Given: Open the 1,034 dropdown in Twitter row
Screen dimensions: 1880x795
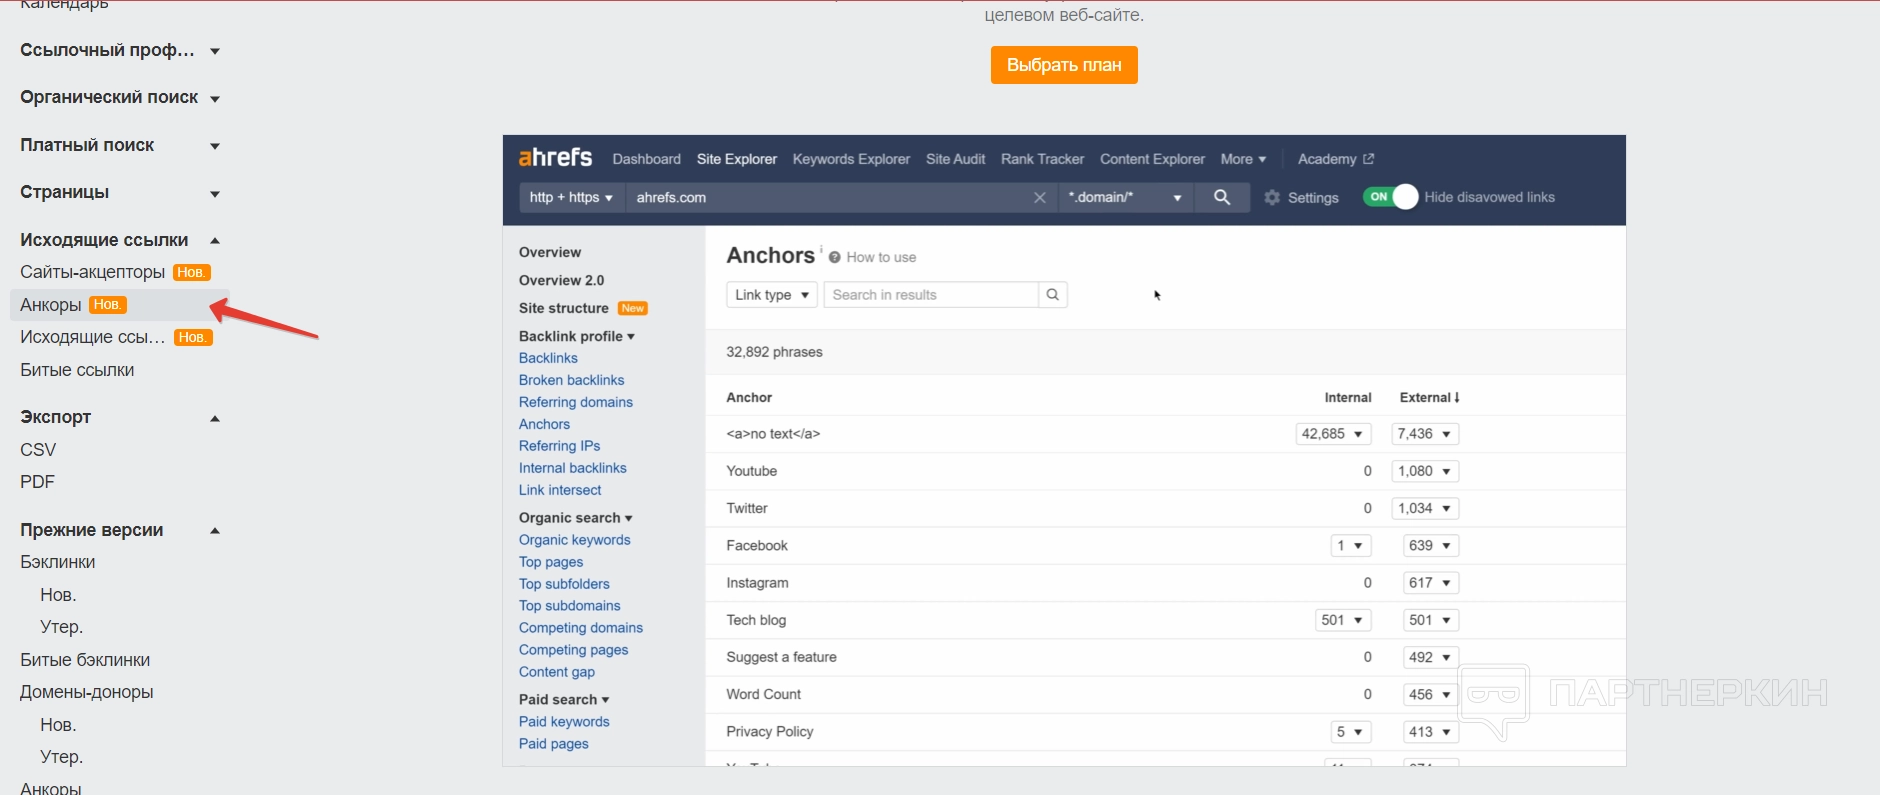Looking at the screenshot, I should click(1425, 508).
